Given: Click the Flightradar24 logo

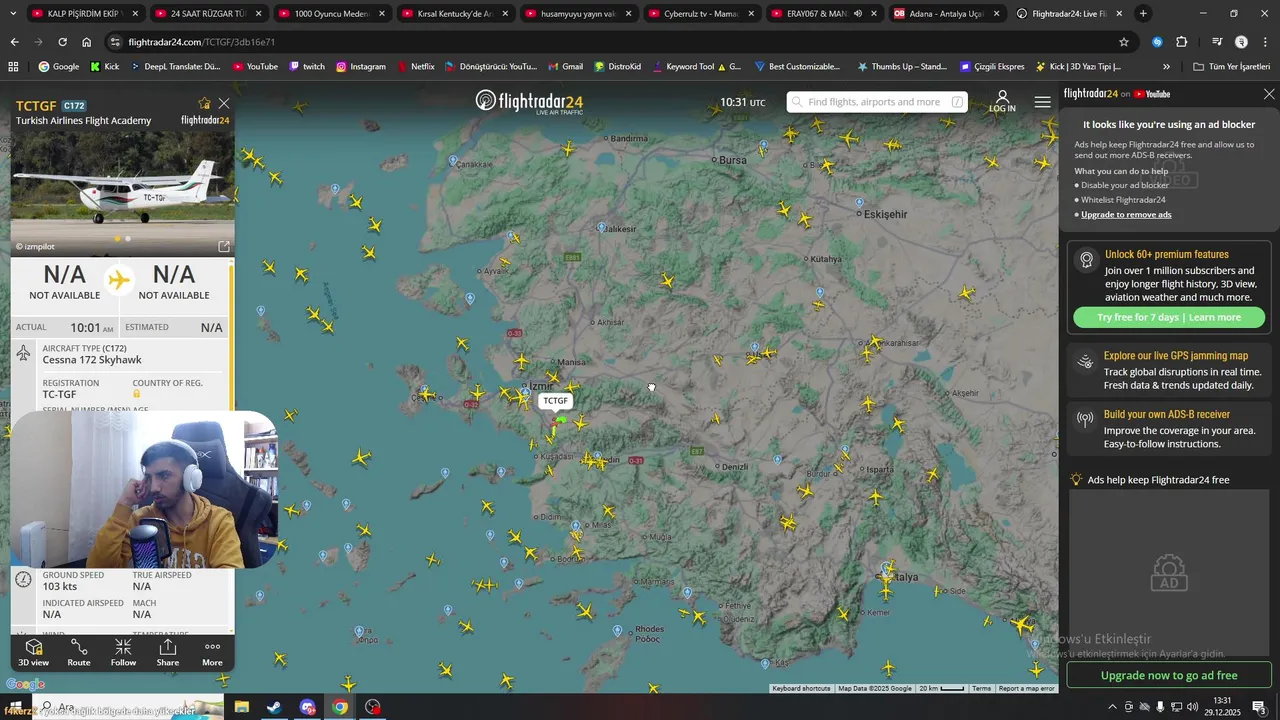Looking at the screenshot, I should click(529, 102).
